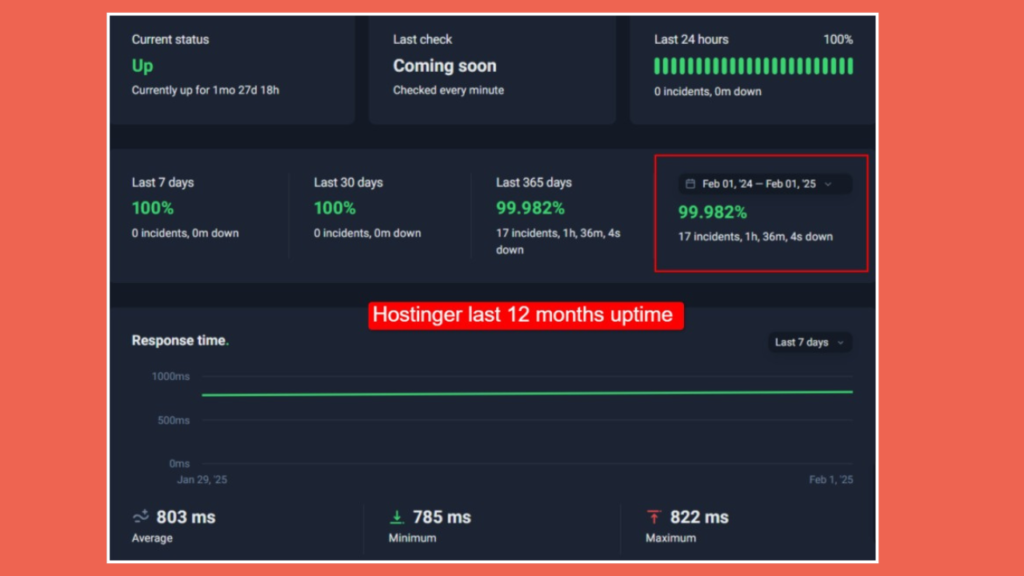Click the 500ms axis label
This screenshot has width=1024, height=576.
pos(174,420)
